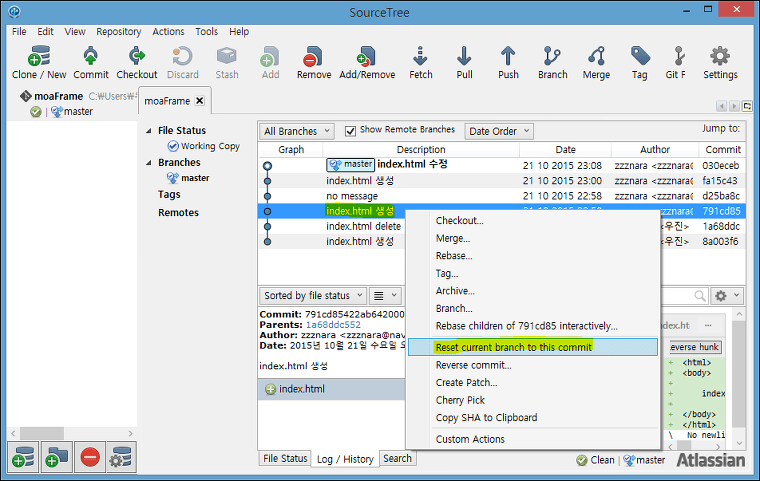Open the diff options gear dropdown
This screenshot has width=760, height=481.
tap(727, 295)
